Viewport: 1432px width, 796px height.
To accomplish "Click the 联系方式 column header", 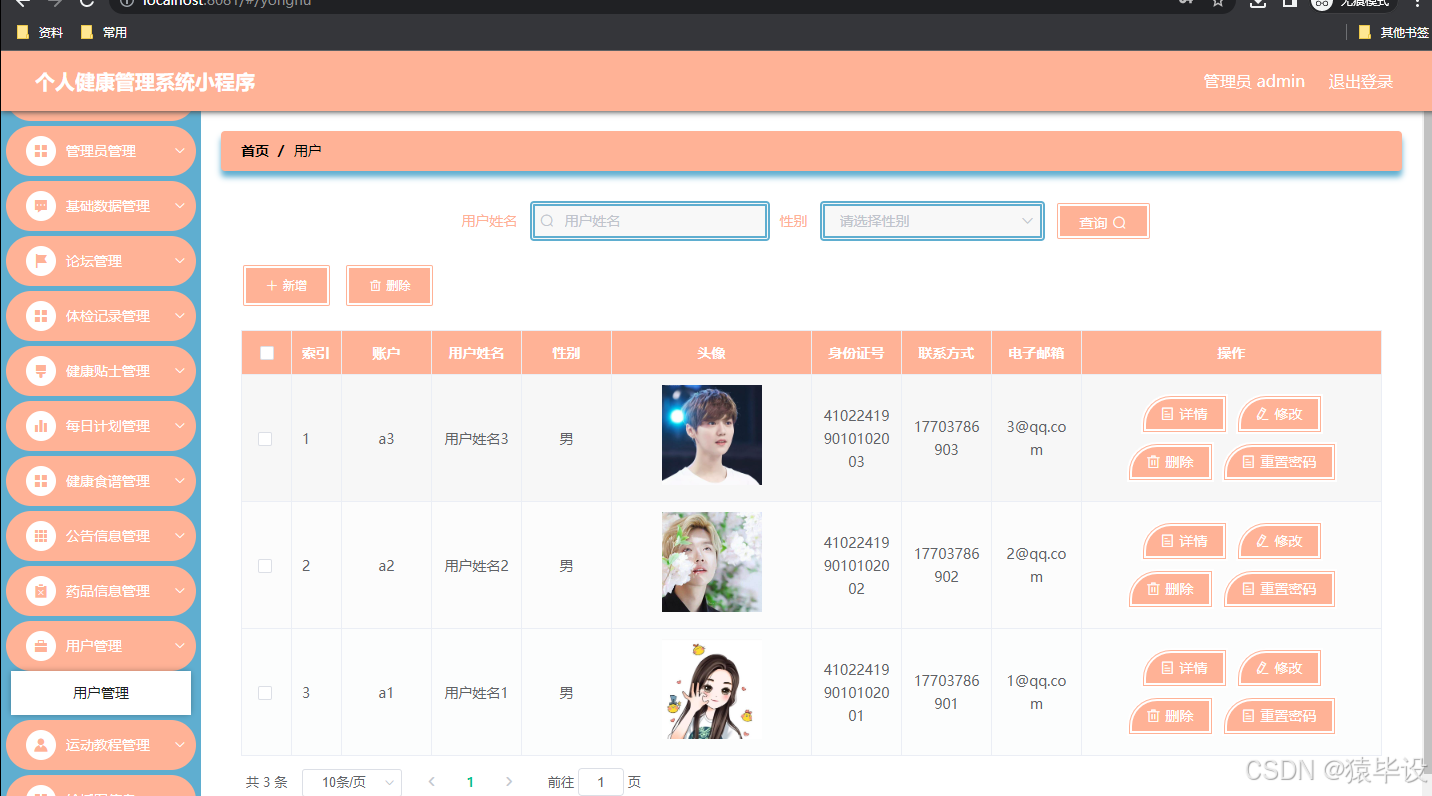I will pos(946,353).
